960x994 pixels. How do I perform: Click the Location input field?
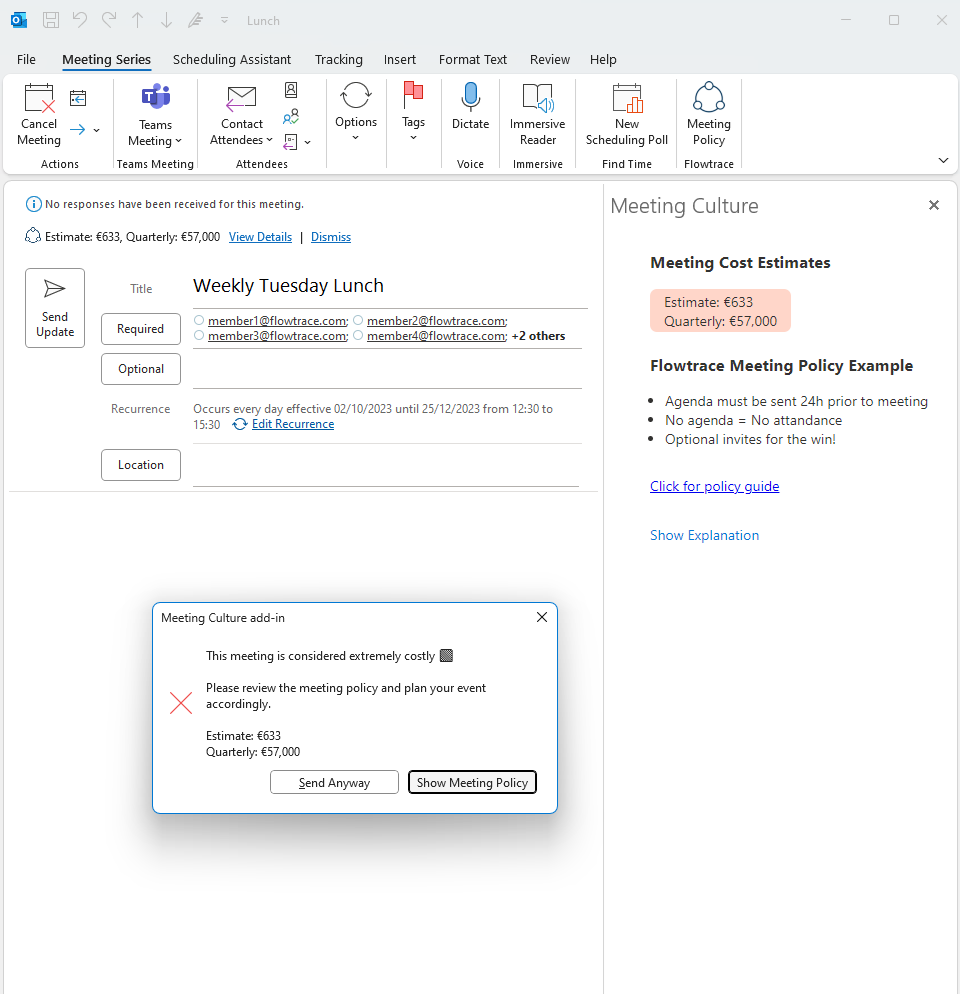(386, 467)
